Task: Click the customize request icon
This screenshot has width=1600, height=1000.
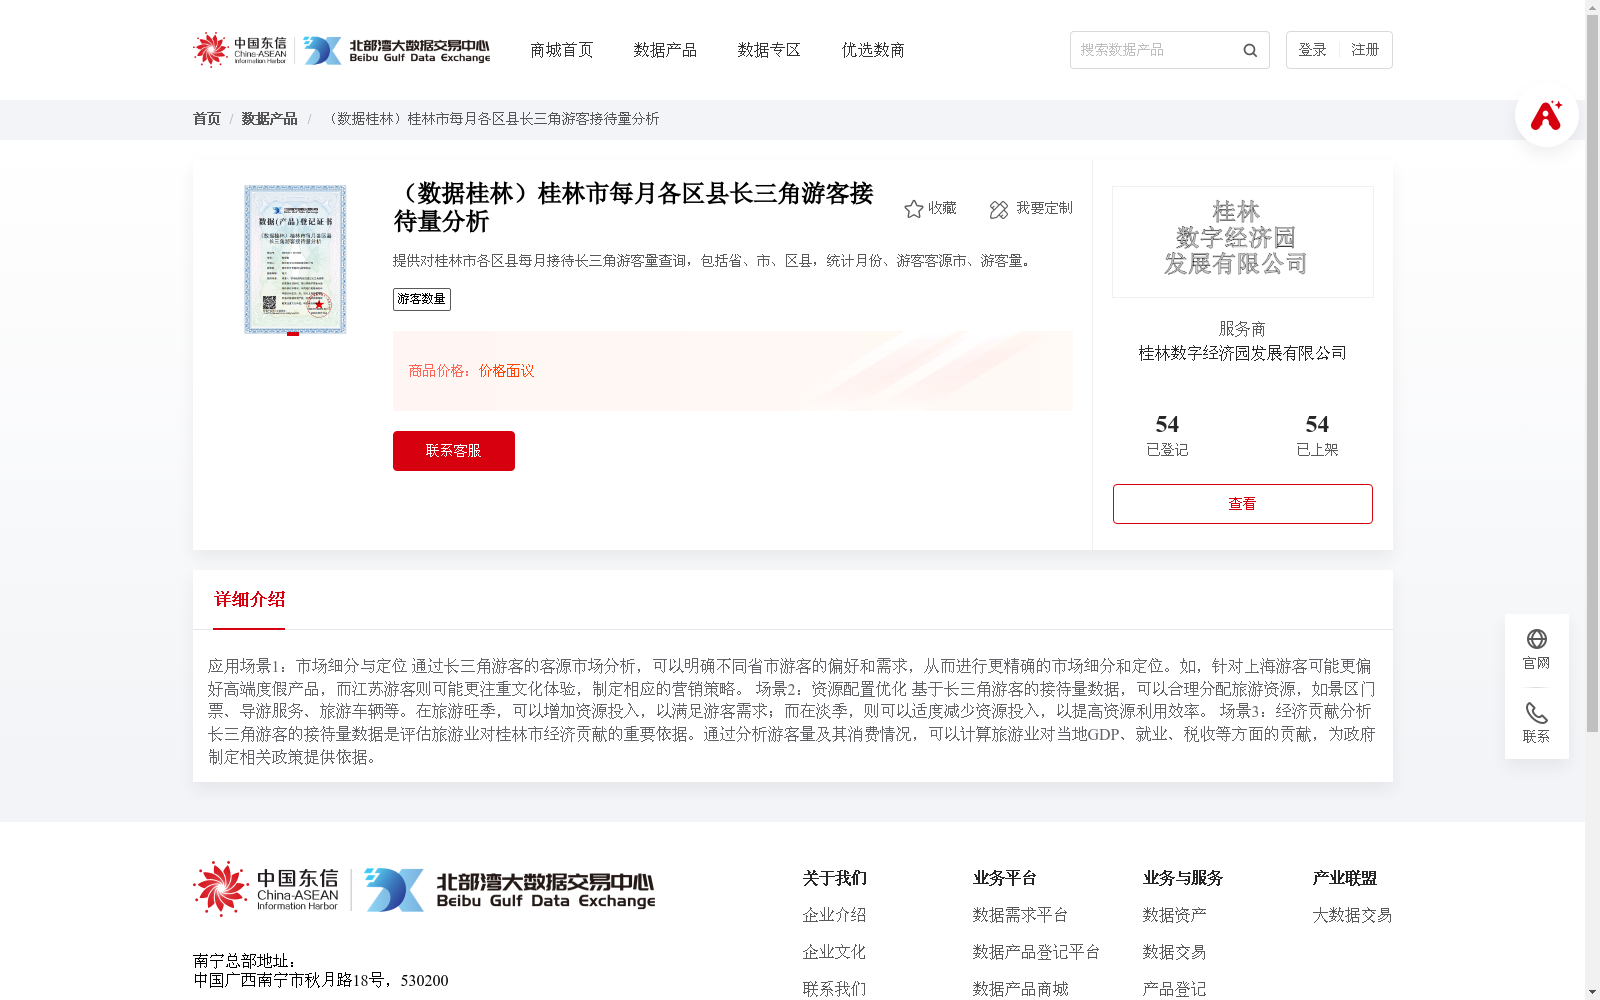Action: coord(999,209)
